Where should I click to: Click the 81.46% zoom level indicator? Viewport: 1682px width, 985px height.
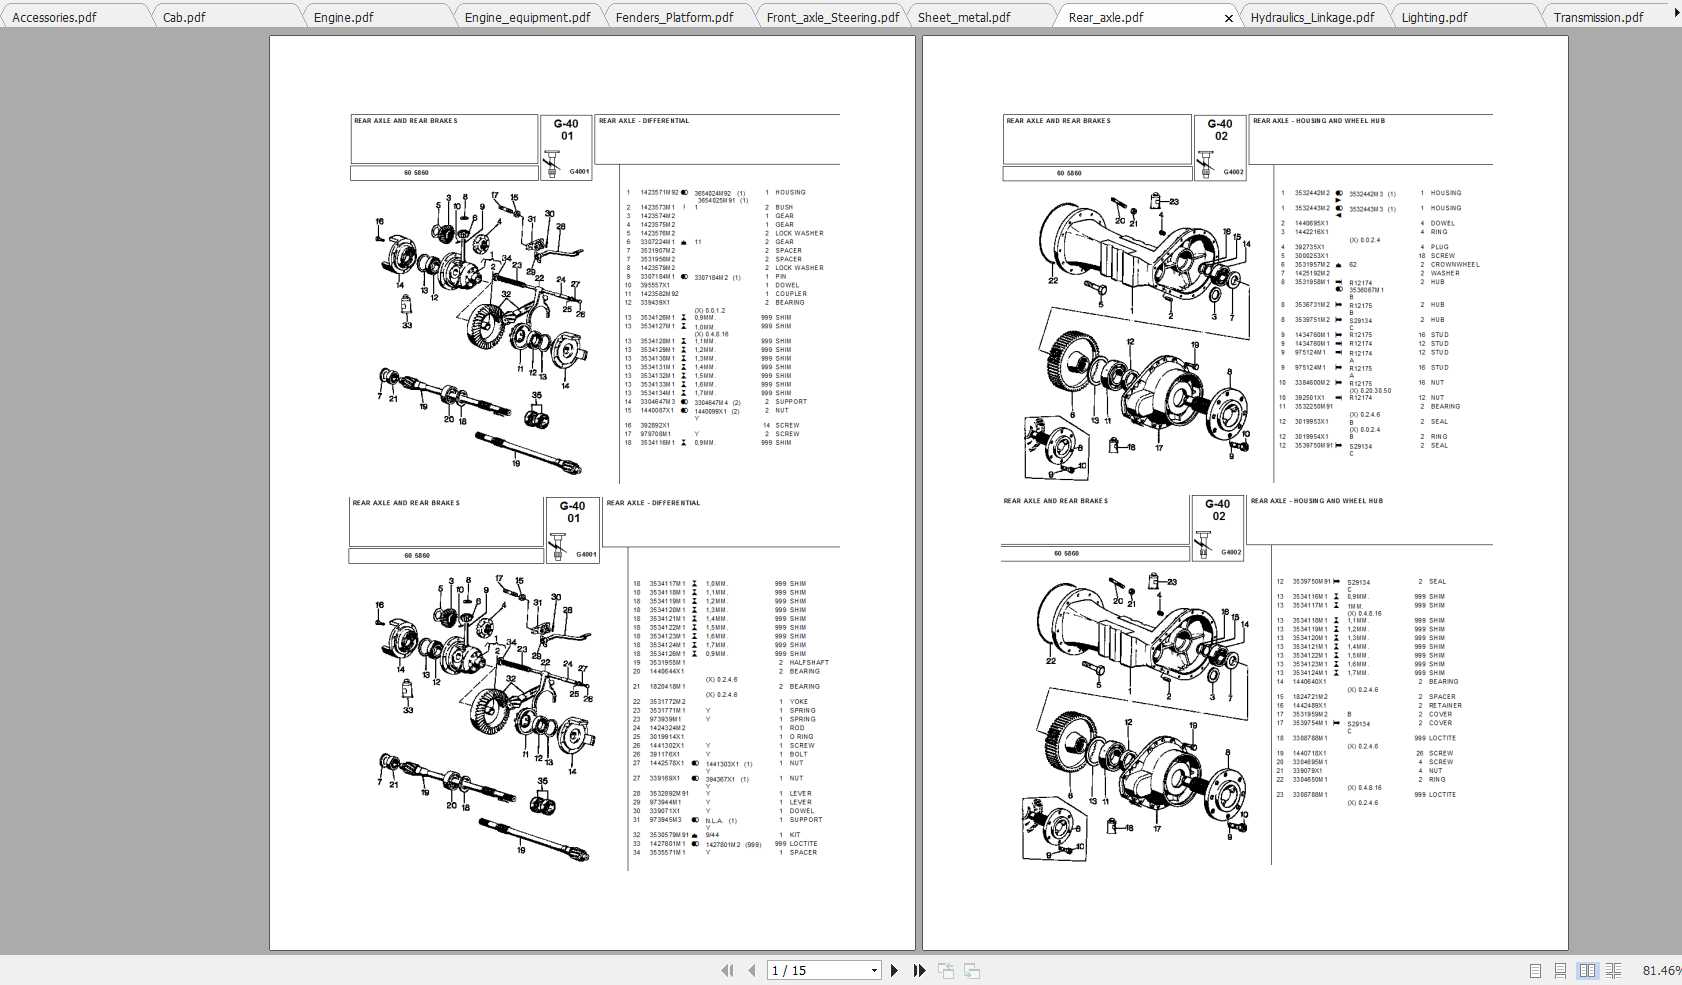[x=1660, y=970]
